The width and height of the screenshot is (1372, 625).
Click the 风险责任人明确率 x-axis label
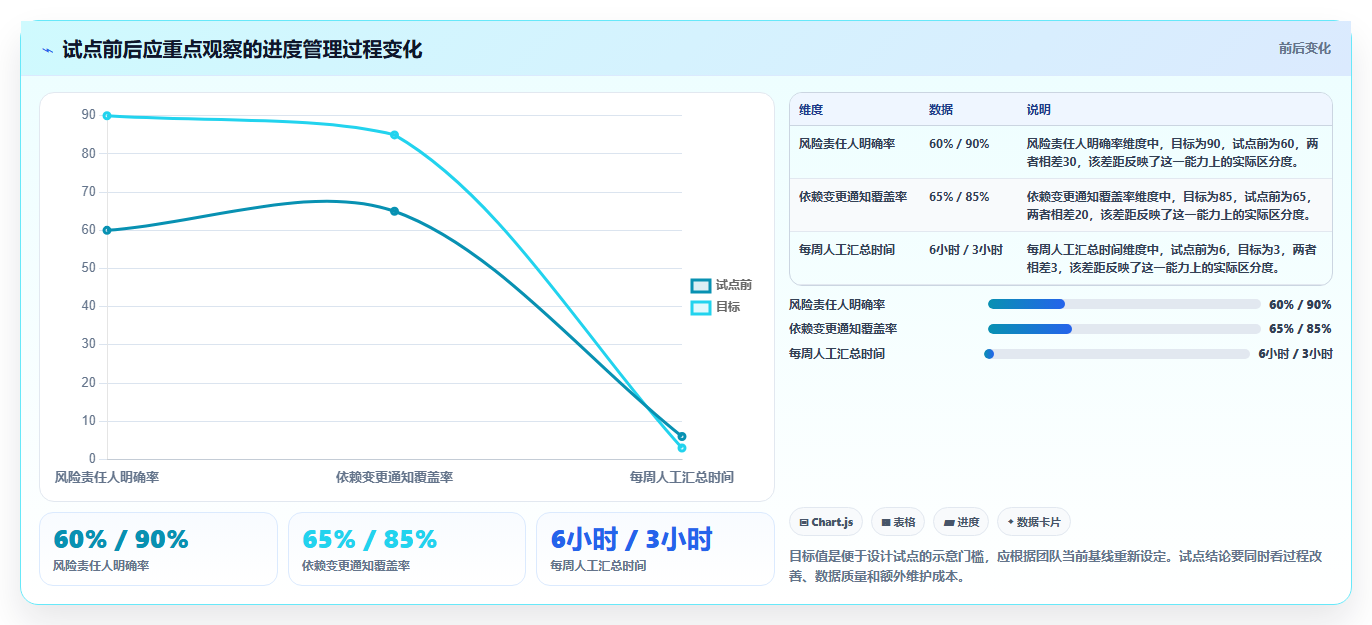pos(107,478)
